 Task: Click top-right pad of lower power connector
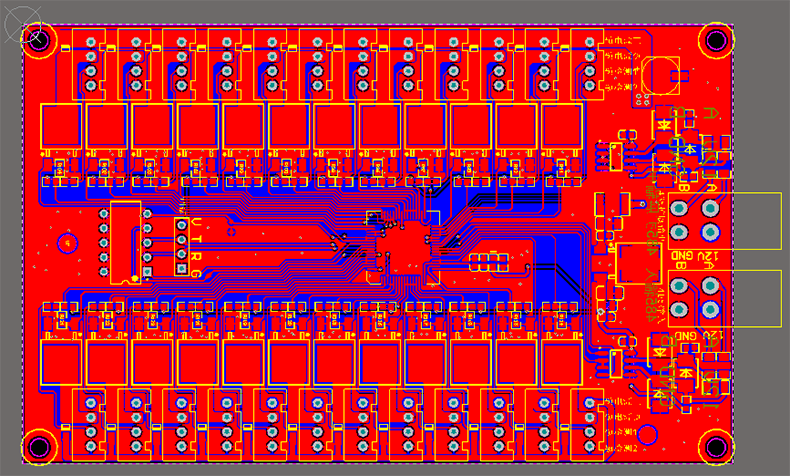click(x=711, y=286)
